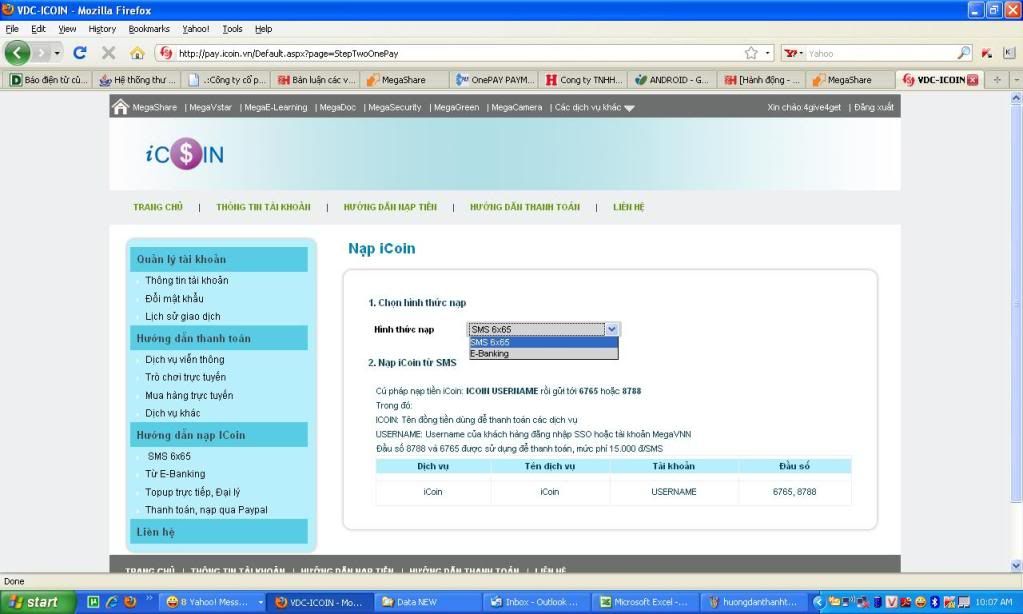
Task: Select 'E-Banking' option in dropdown list
Action: coord(543,354)
